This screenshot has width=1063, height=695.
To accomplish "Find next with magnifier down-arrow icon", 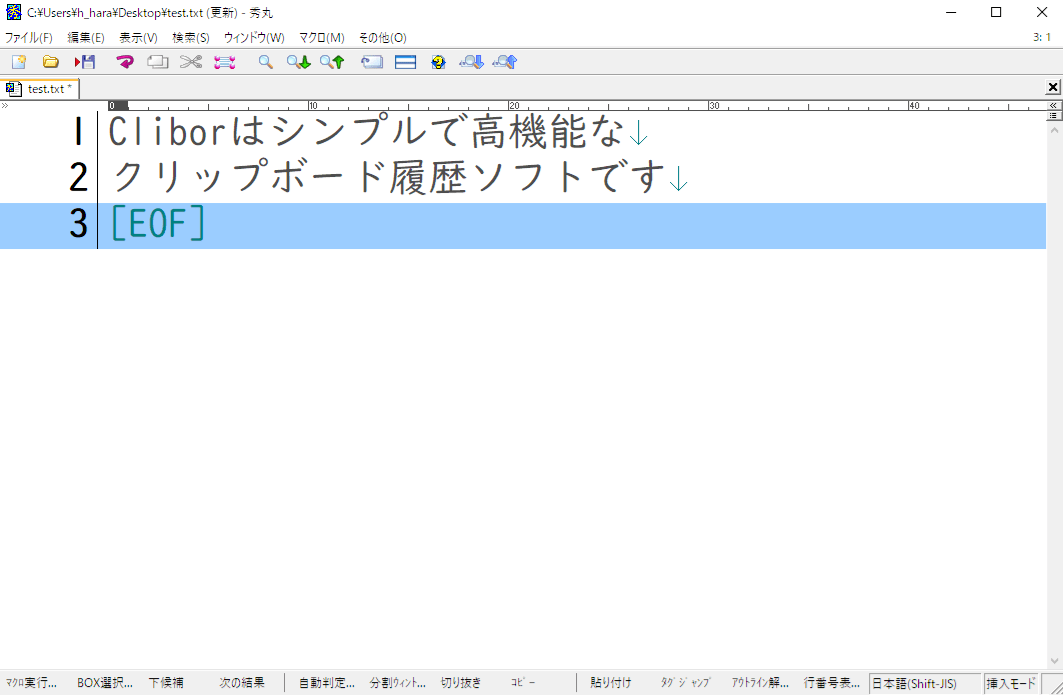I will click(298, 62).
